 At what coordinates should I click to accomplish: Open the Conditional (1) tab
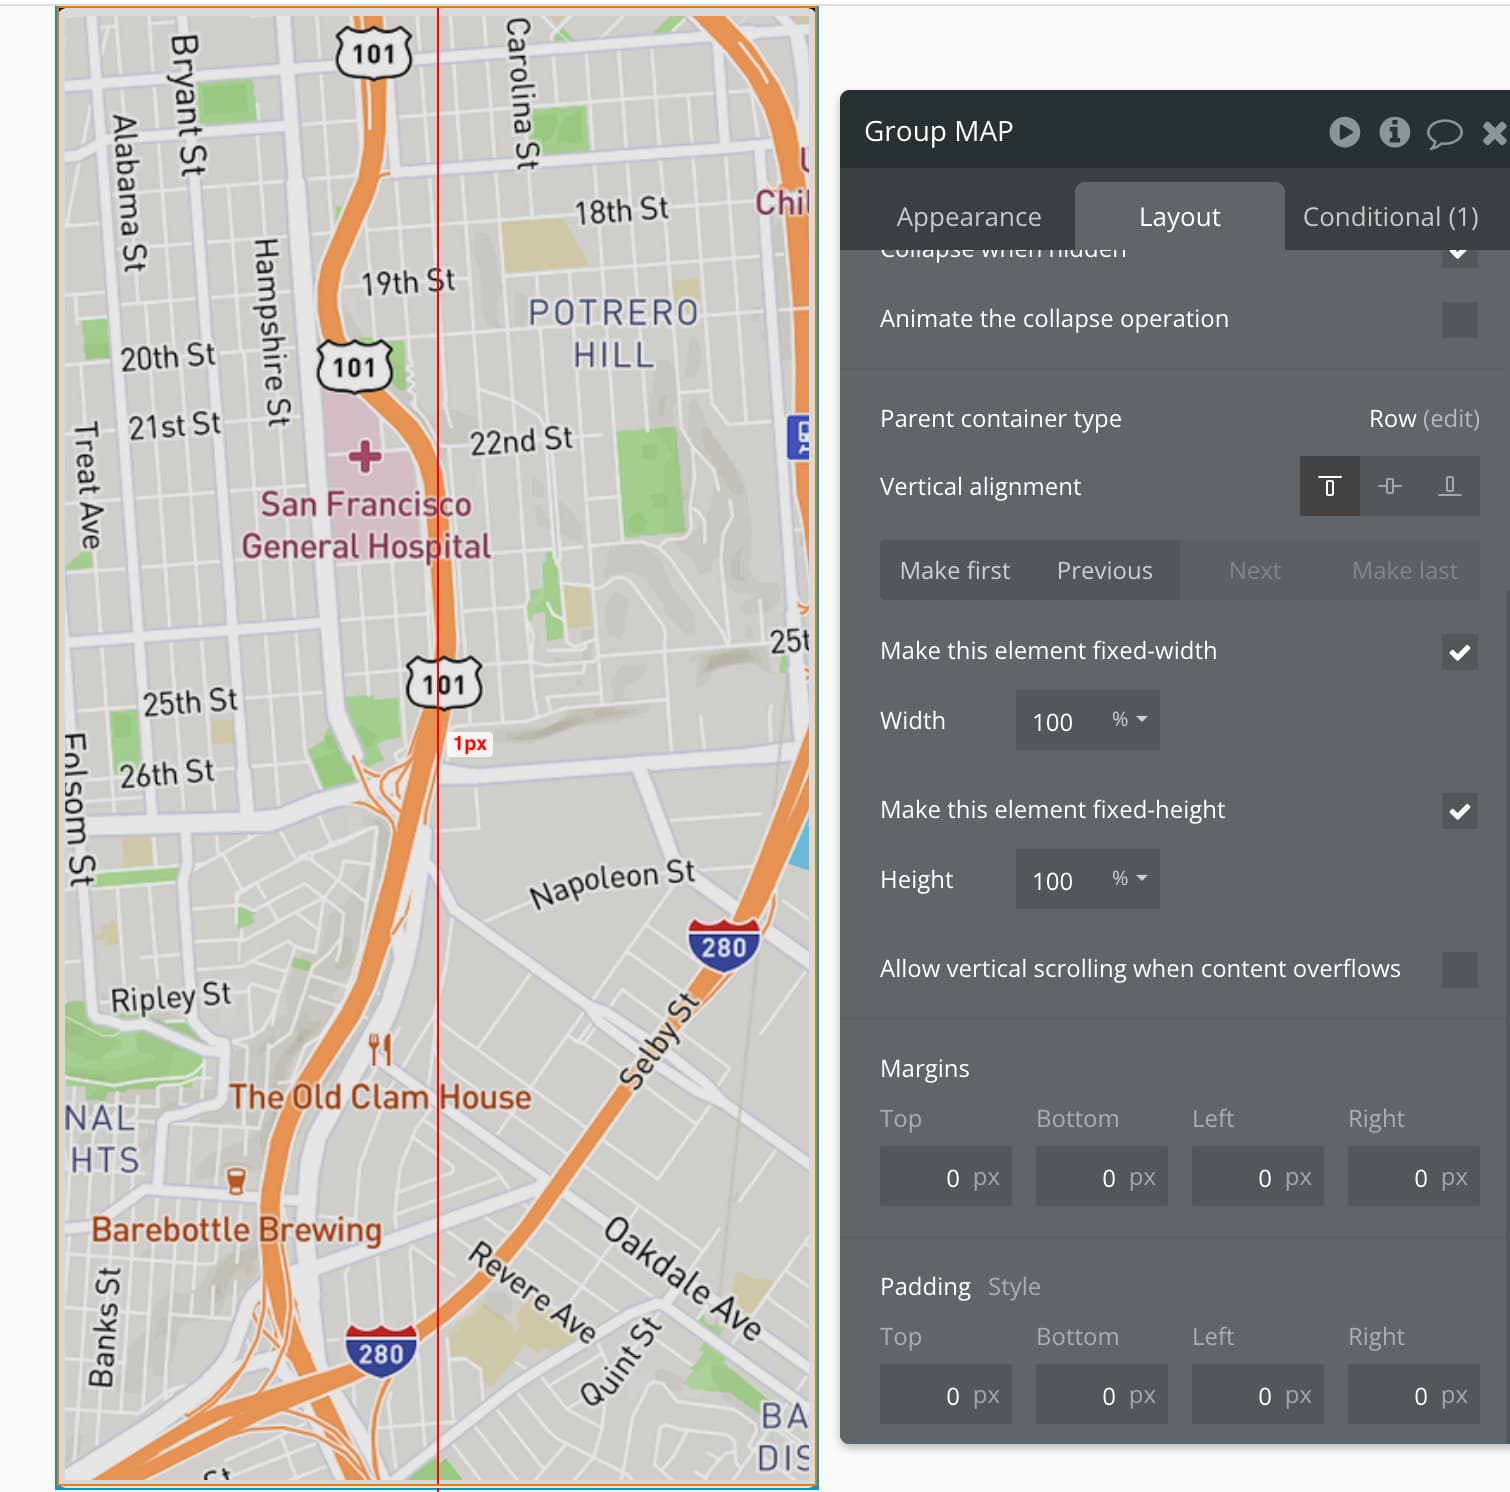coord(1390,217)
